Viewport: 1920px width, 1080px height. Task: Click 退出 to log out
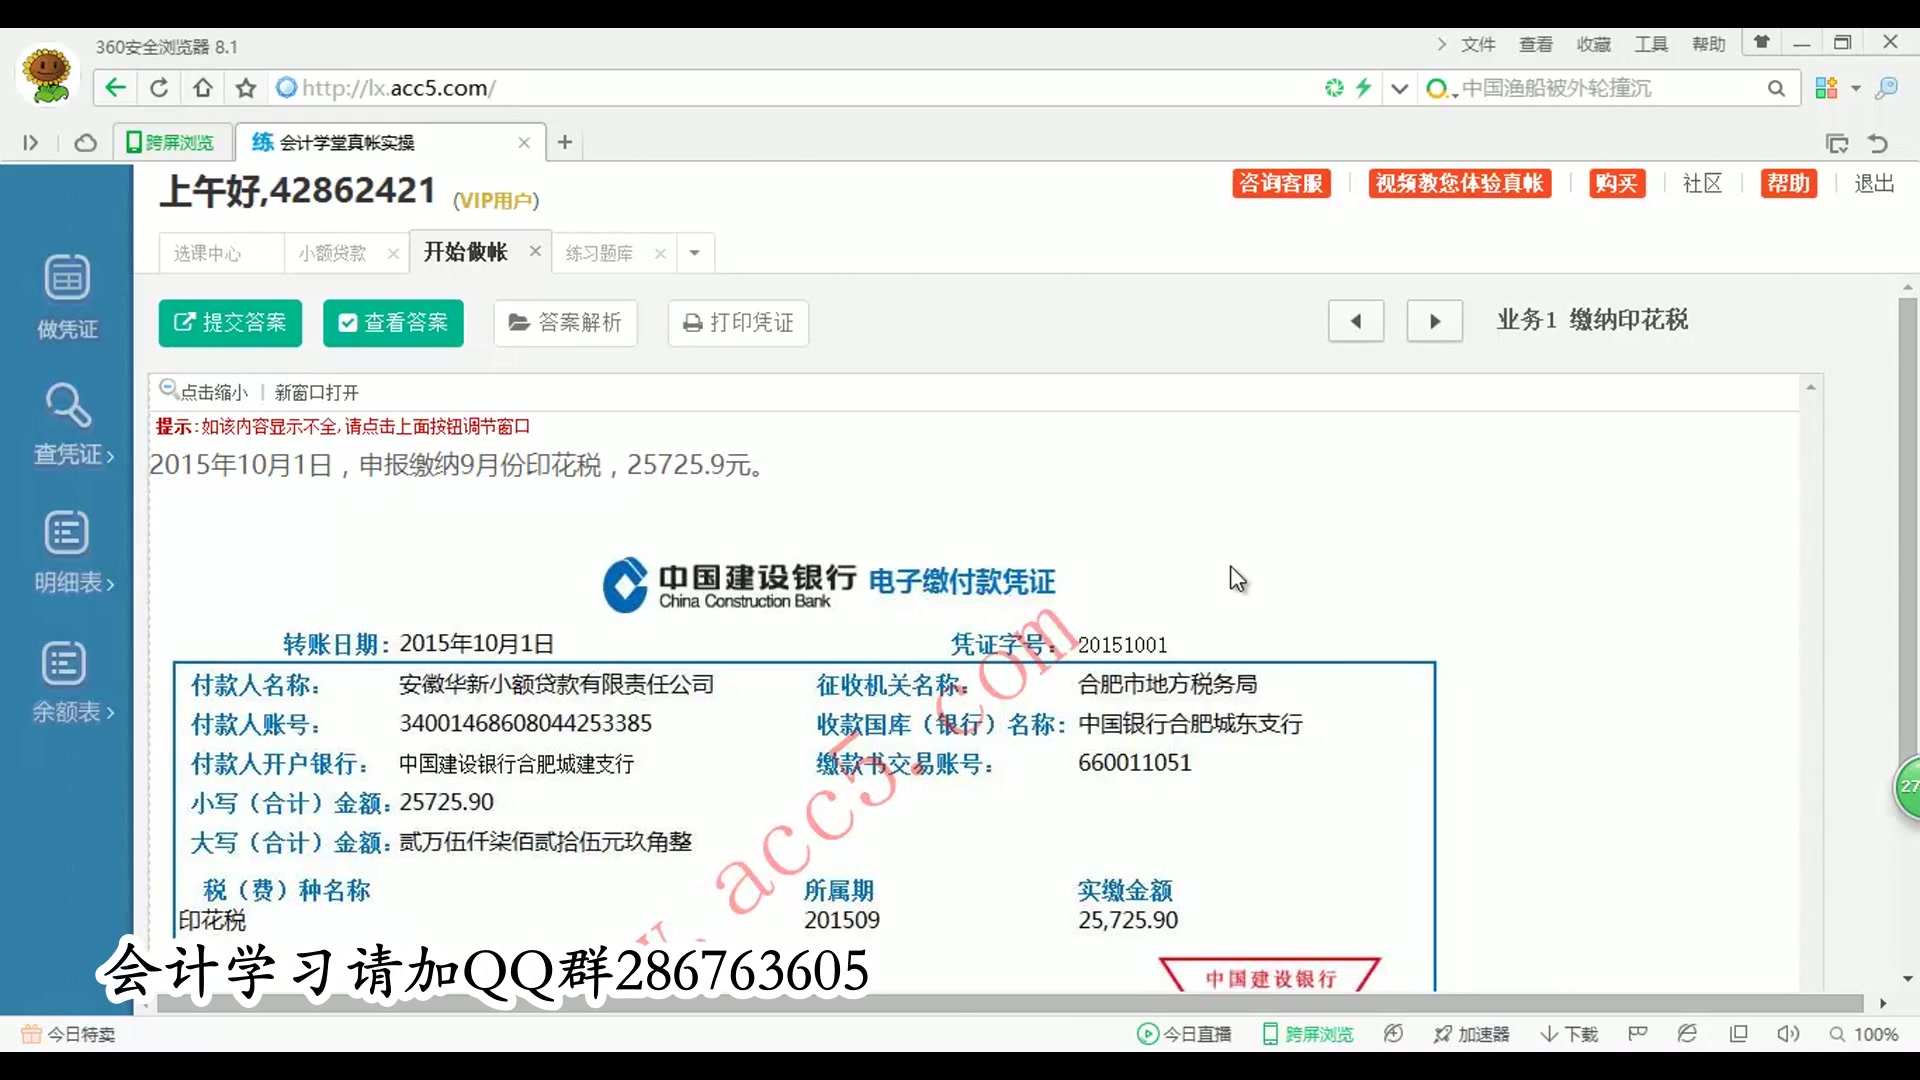[x=1874, y=184]
